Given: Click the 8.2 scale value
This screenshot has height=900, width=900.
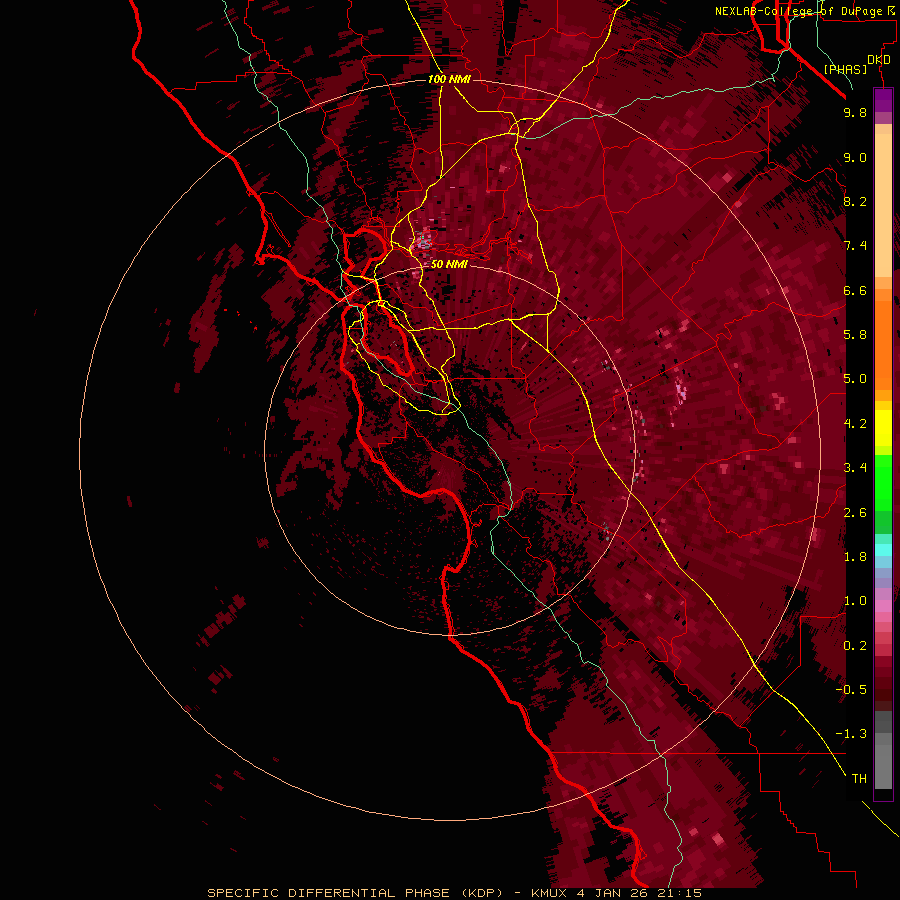Looking at the screenshot, I should coord(855,201).
